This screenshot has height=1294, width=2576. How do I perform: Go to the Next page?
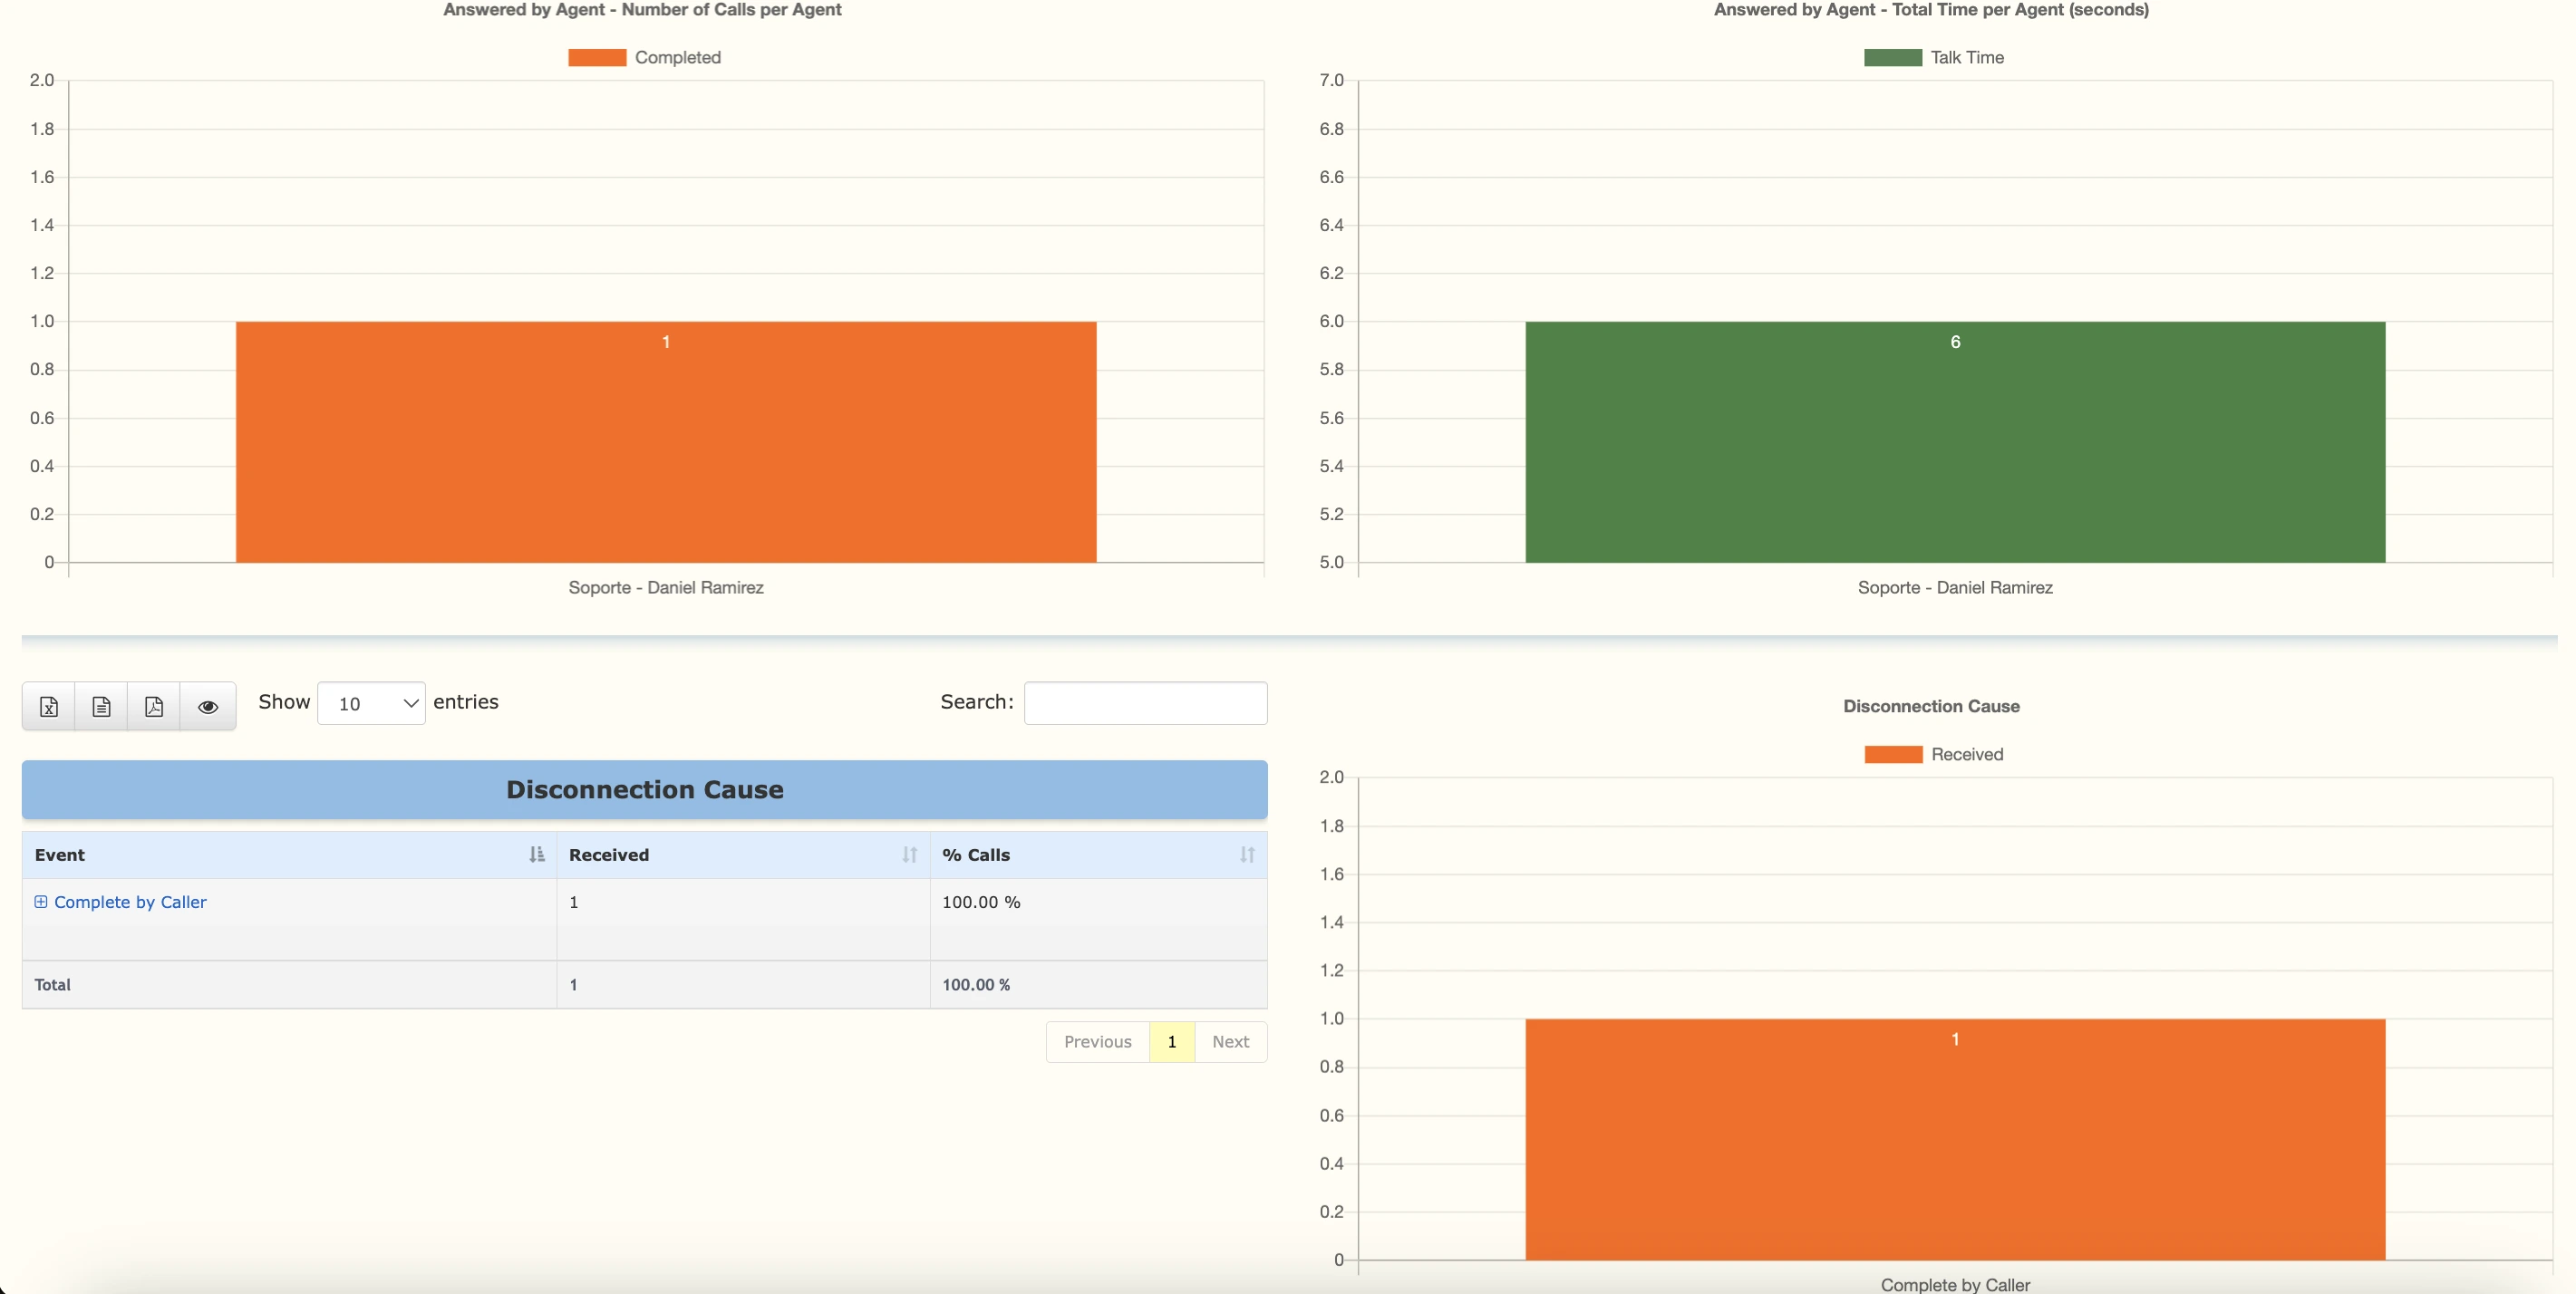click(x=1230, y=1041)
